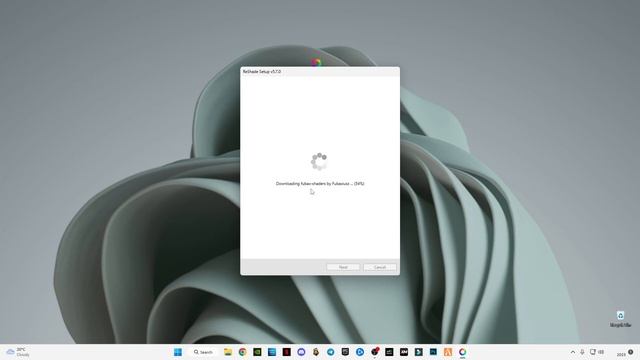This screenshot has width=640, height=360.
Task: Open the blue striped app next to NVIDIA
Action: (272, 352)
